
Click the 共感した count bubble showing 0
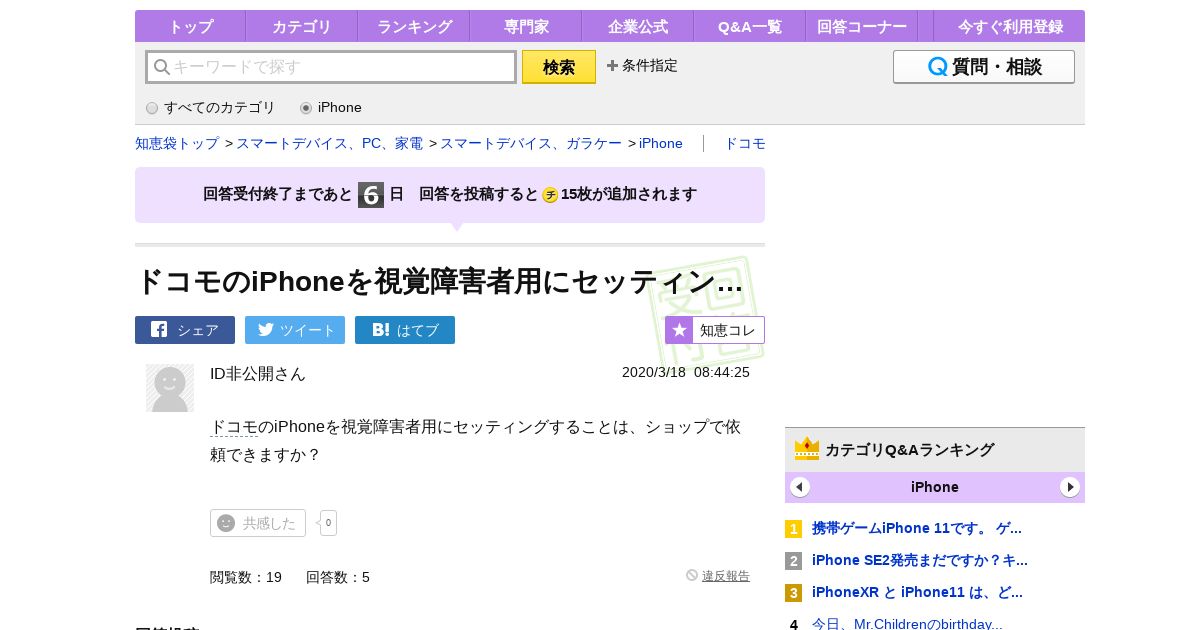[328, 523]
